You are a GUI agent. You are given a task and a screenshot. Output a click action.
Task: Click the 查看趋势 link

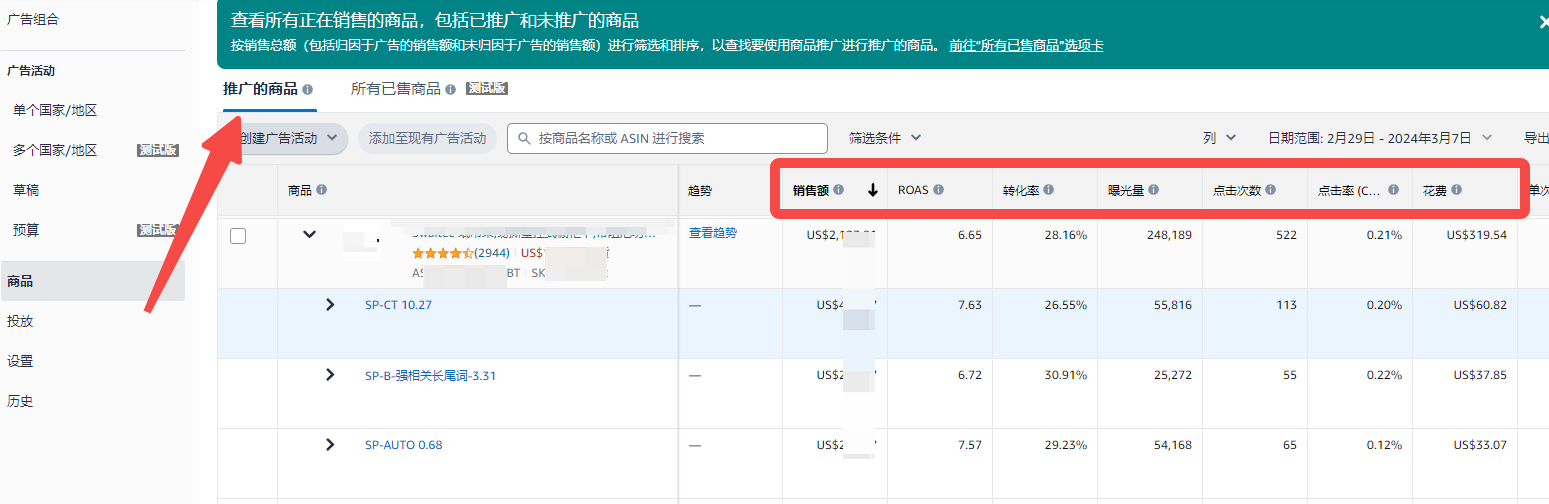pos(712,233)
